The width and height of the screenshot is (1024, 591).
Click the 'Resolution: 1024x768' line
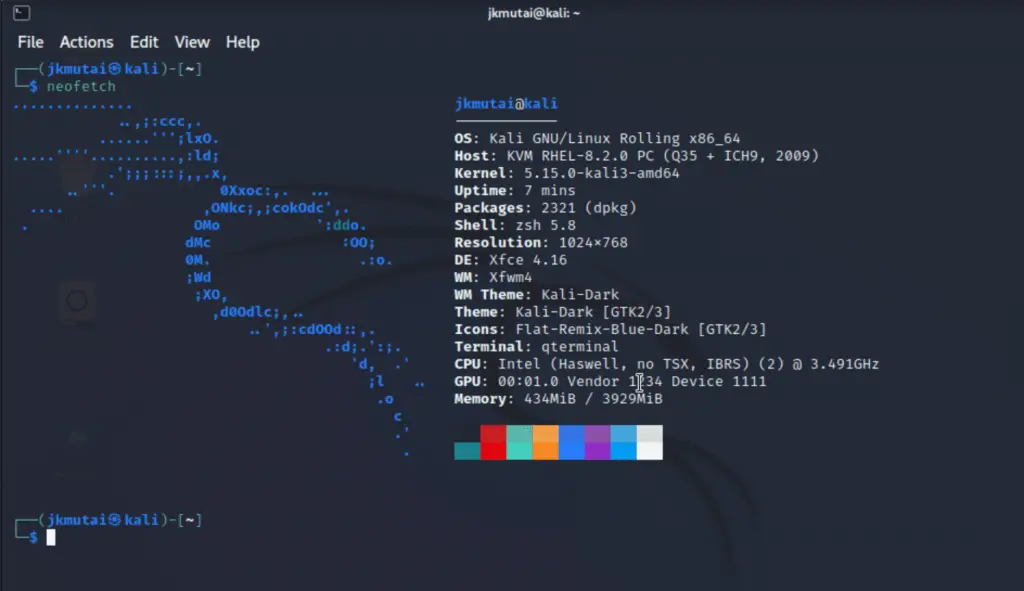point(541,242)
